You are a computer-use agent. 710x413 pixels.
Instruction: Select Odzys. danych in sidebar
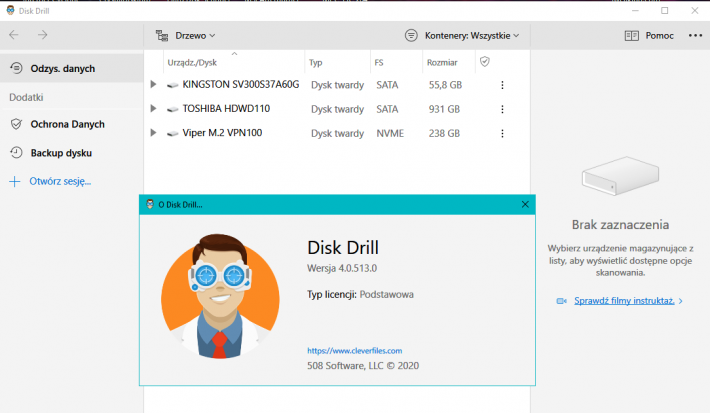72,68
